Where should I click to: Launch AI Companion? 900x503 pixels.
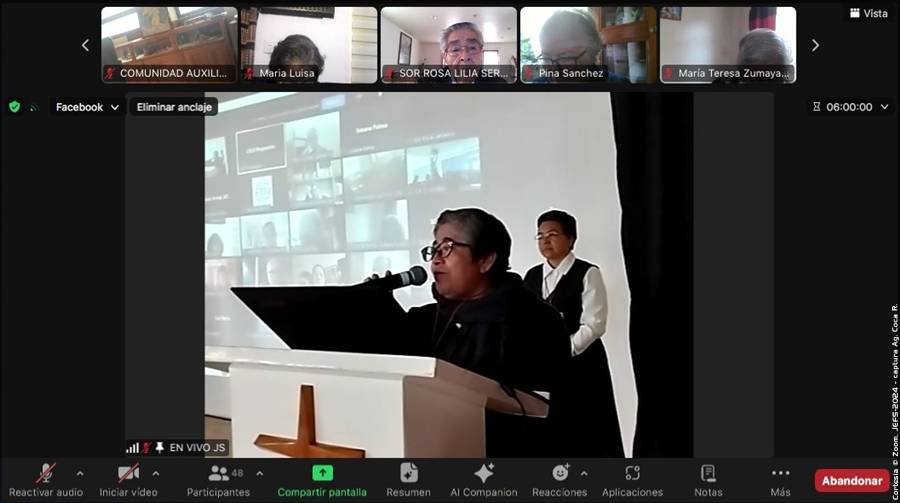(x=484, y=481)
